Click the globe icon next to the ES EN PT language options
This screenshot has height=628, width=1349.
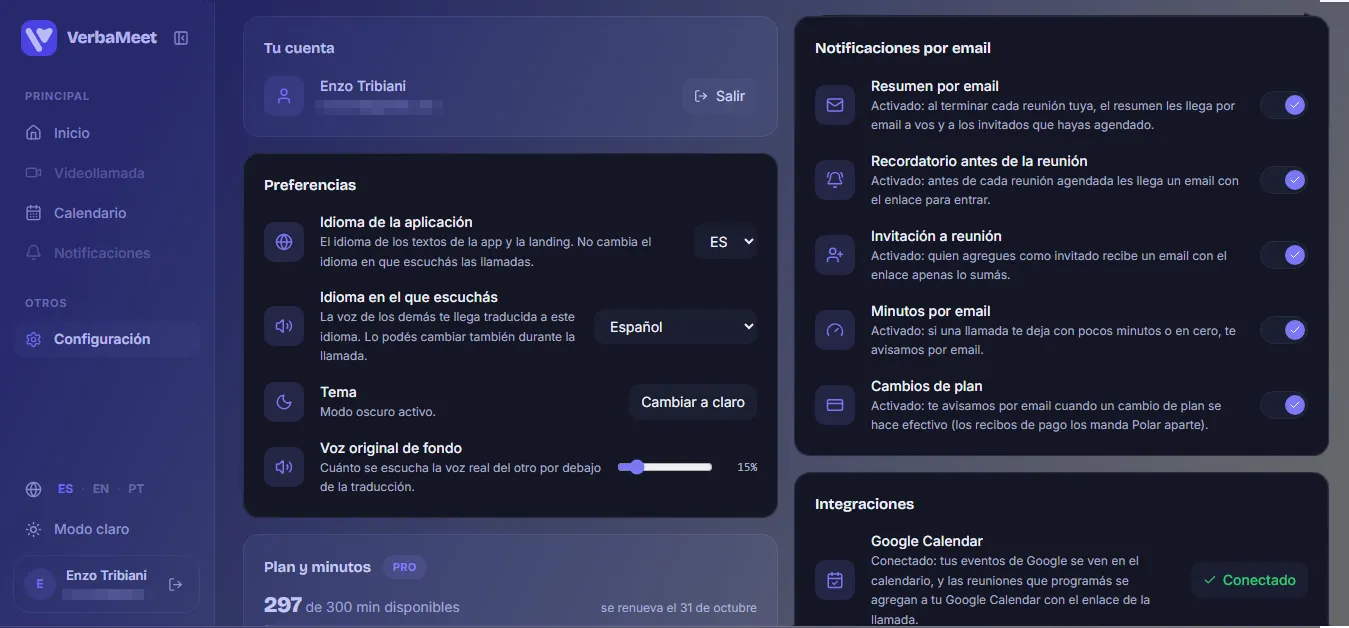tap(34, 489)
